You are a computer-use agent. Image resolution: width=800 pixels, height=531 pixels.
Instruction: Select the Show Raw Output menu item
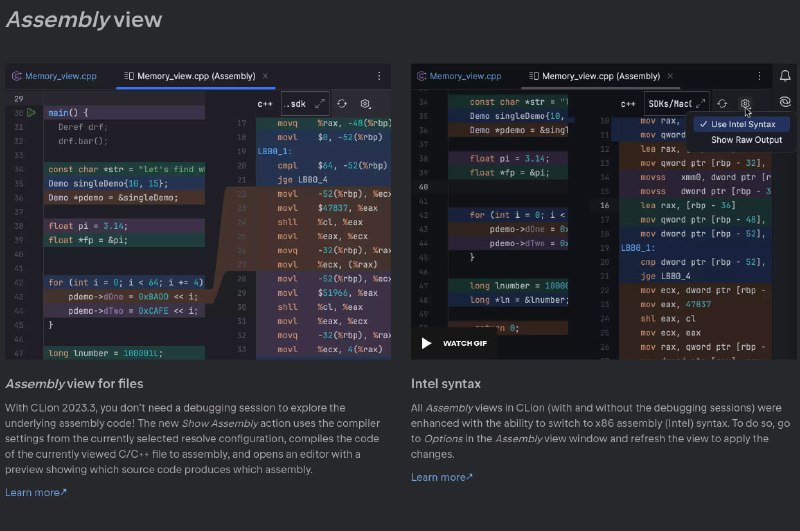click(x=746, y=140)
